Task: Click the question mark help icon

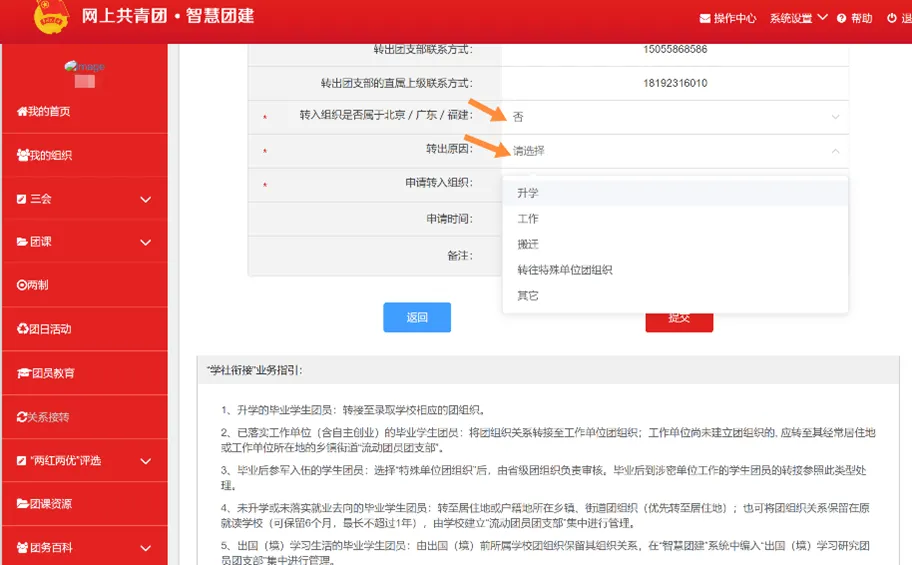Action: (841, 18)
